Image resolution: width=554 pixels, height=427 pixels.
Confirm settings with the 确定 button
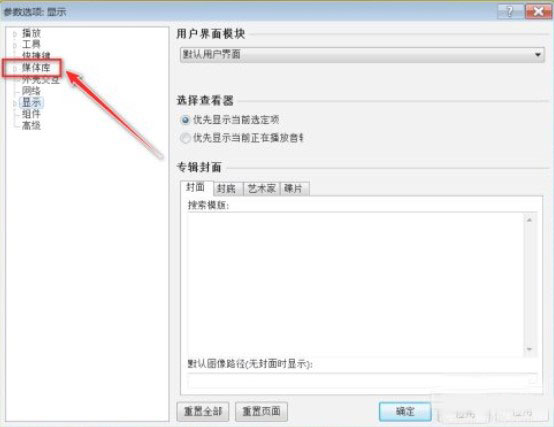405,411
